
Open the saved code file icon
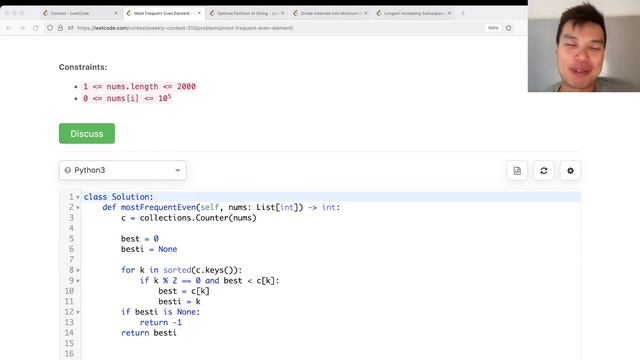pos(517,171)
